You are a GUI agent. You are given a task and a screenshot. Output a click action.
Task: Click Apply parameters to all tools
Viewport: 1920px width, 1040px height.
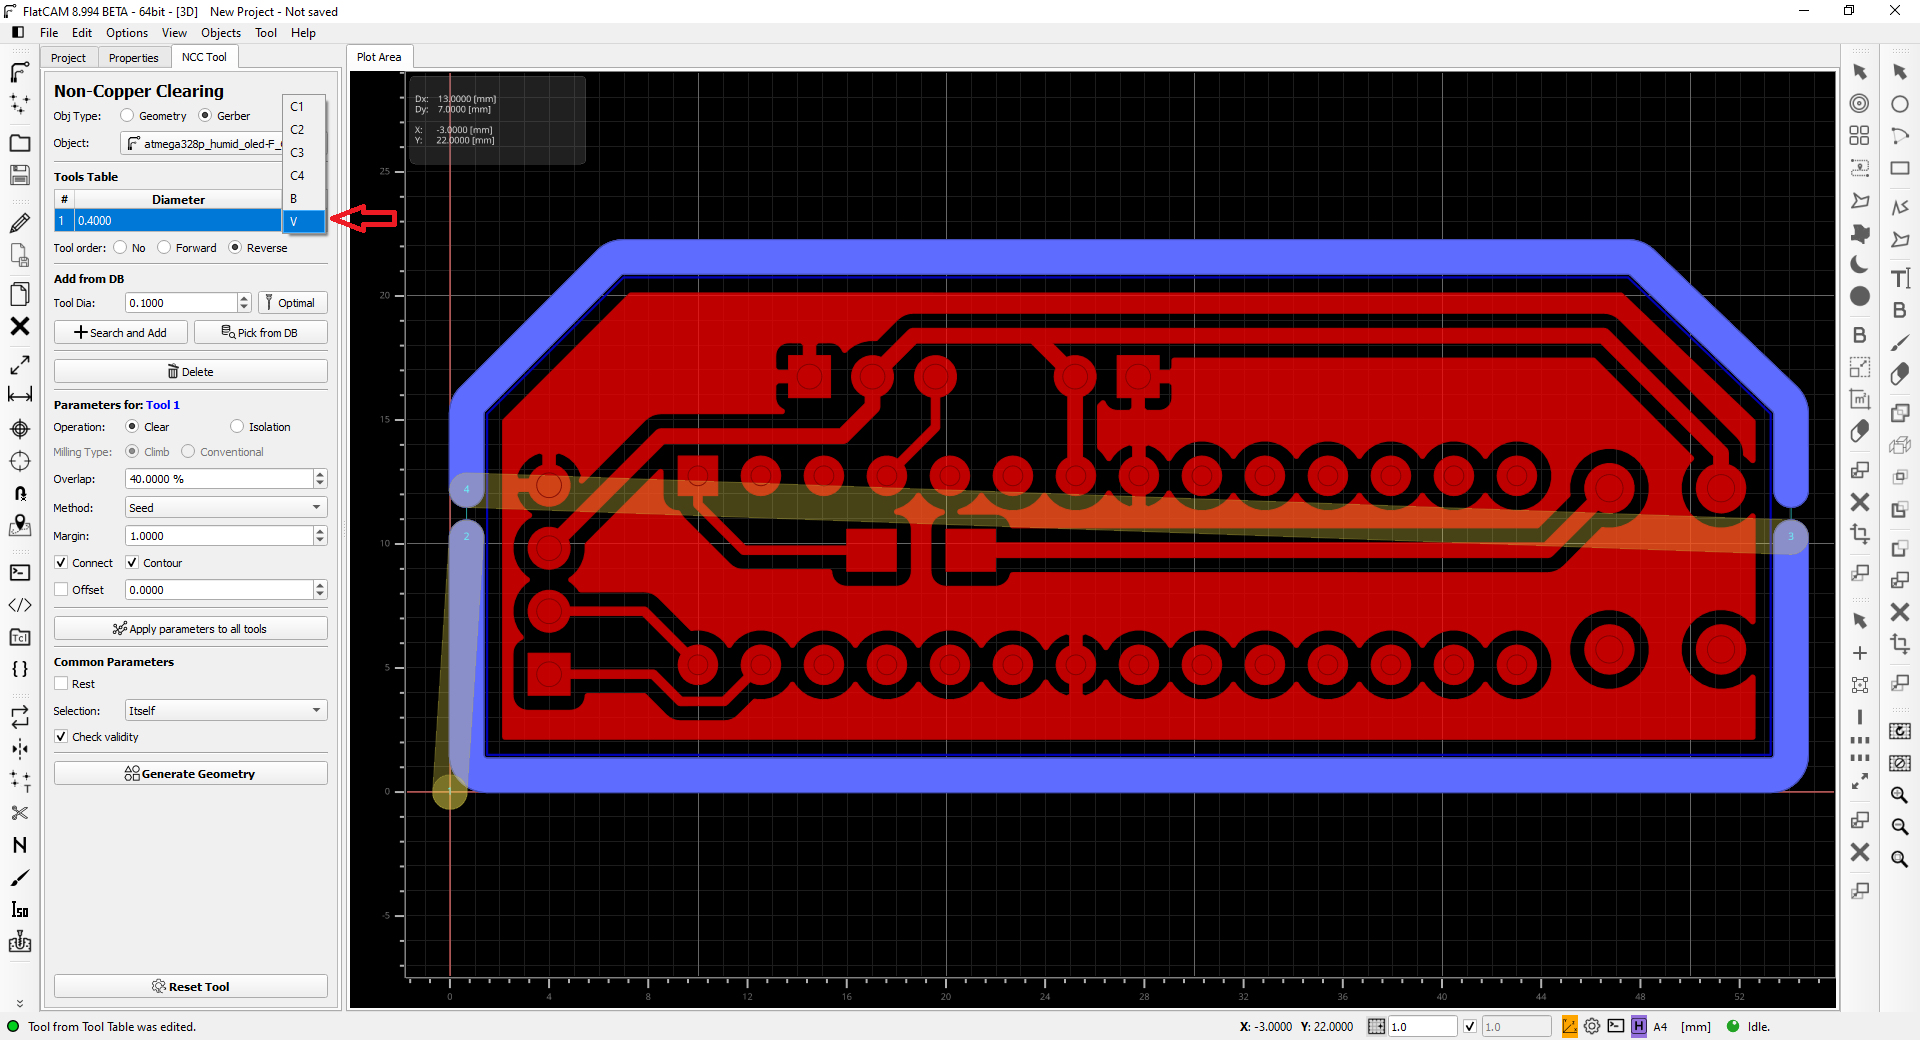(x=190, y=629)
